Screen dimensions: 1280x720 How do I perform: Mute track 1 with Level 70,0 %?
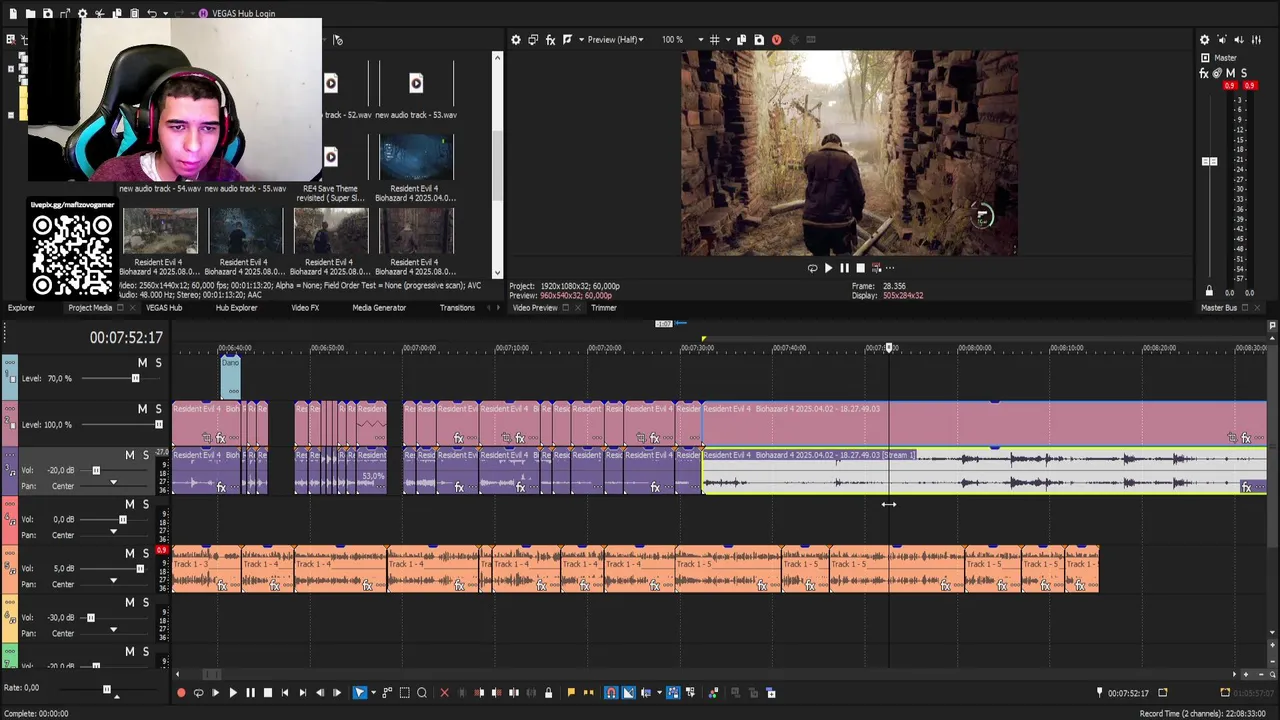[142, 363]
